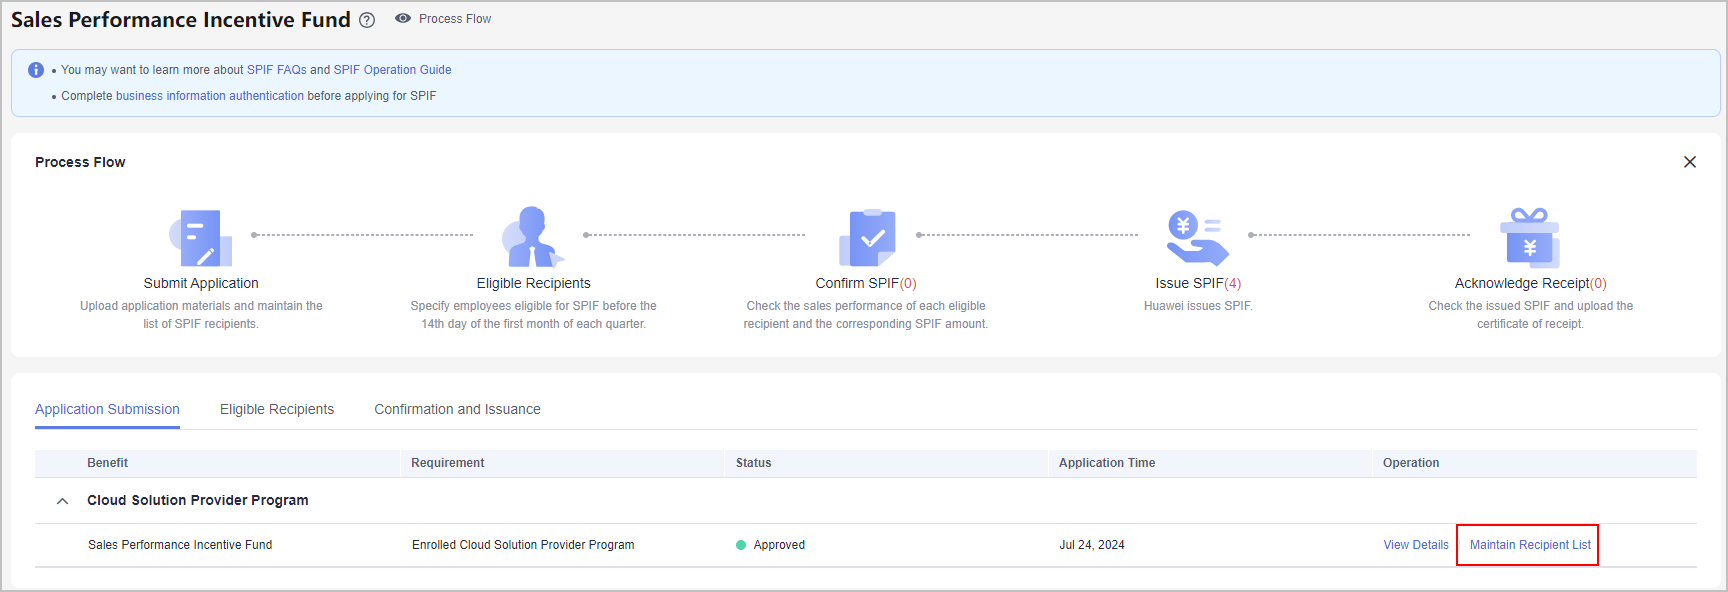
Task: Click the Confirm SPIF clipboard check icon
Action: coord(867,238)
